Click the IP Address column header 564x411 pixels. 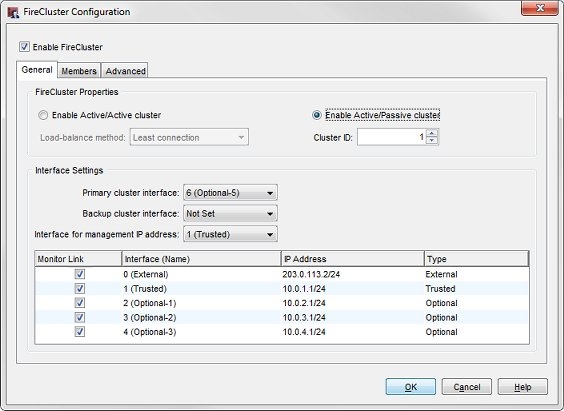(352, 259)
